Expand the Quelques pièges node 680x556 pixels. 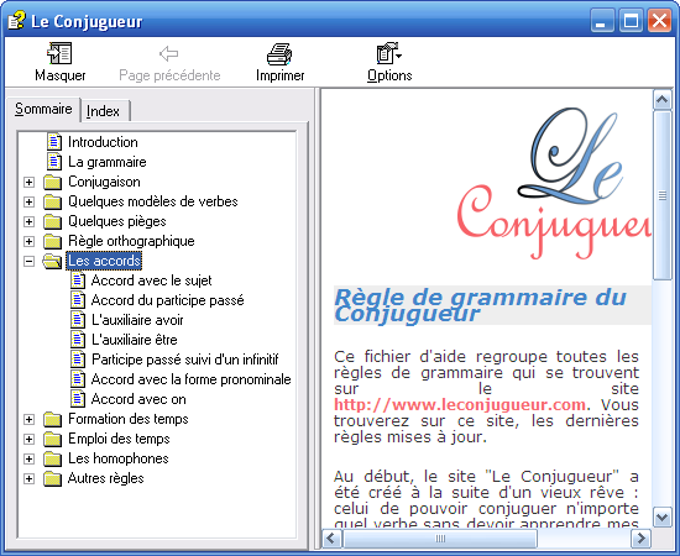coord(29,222)
